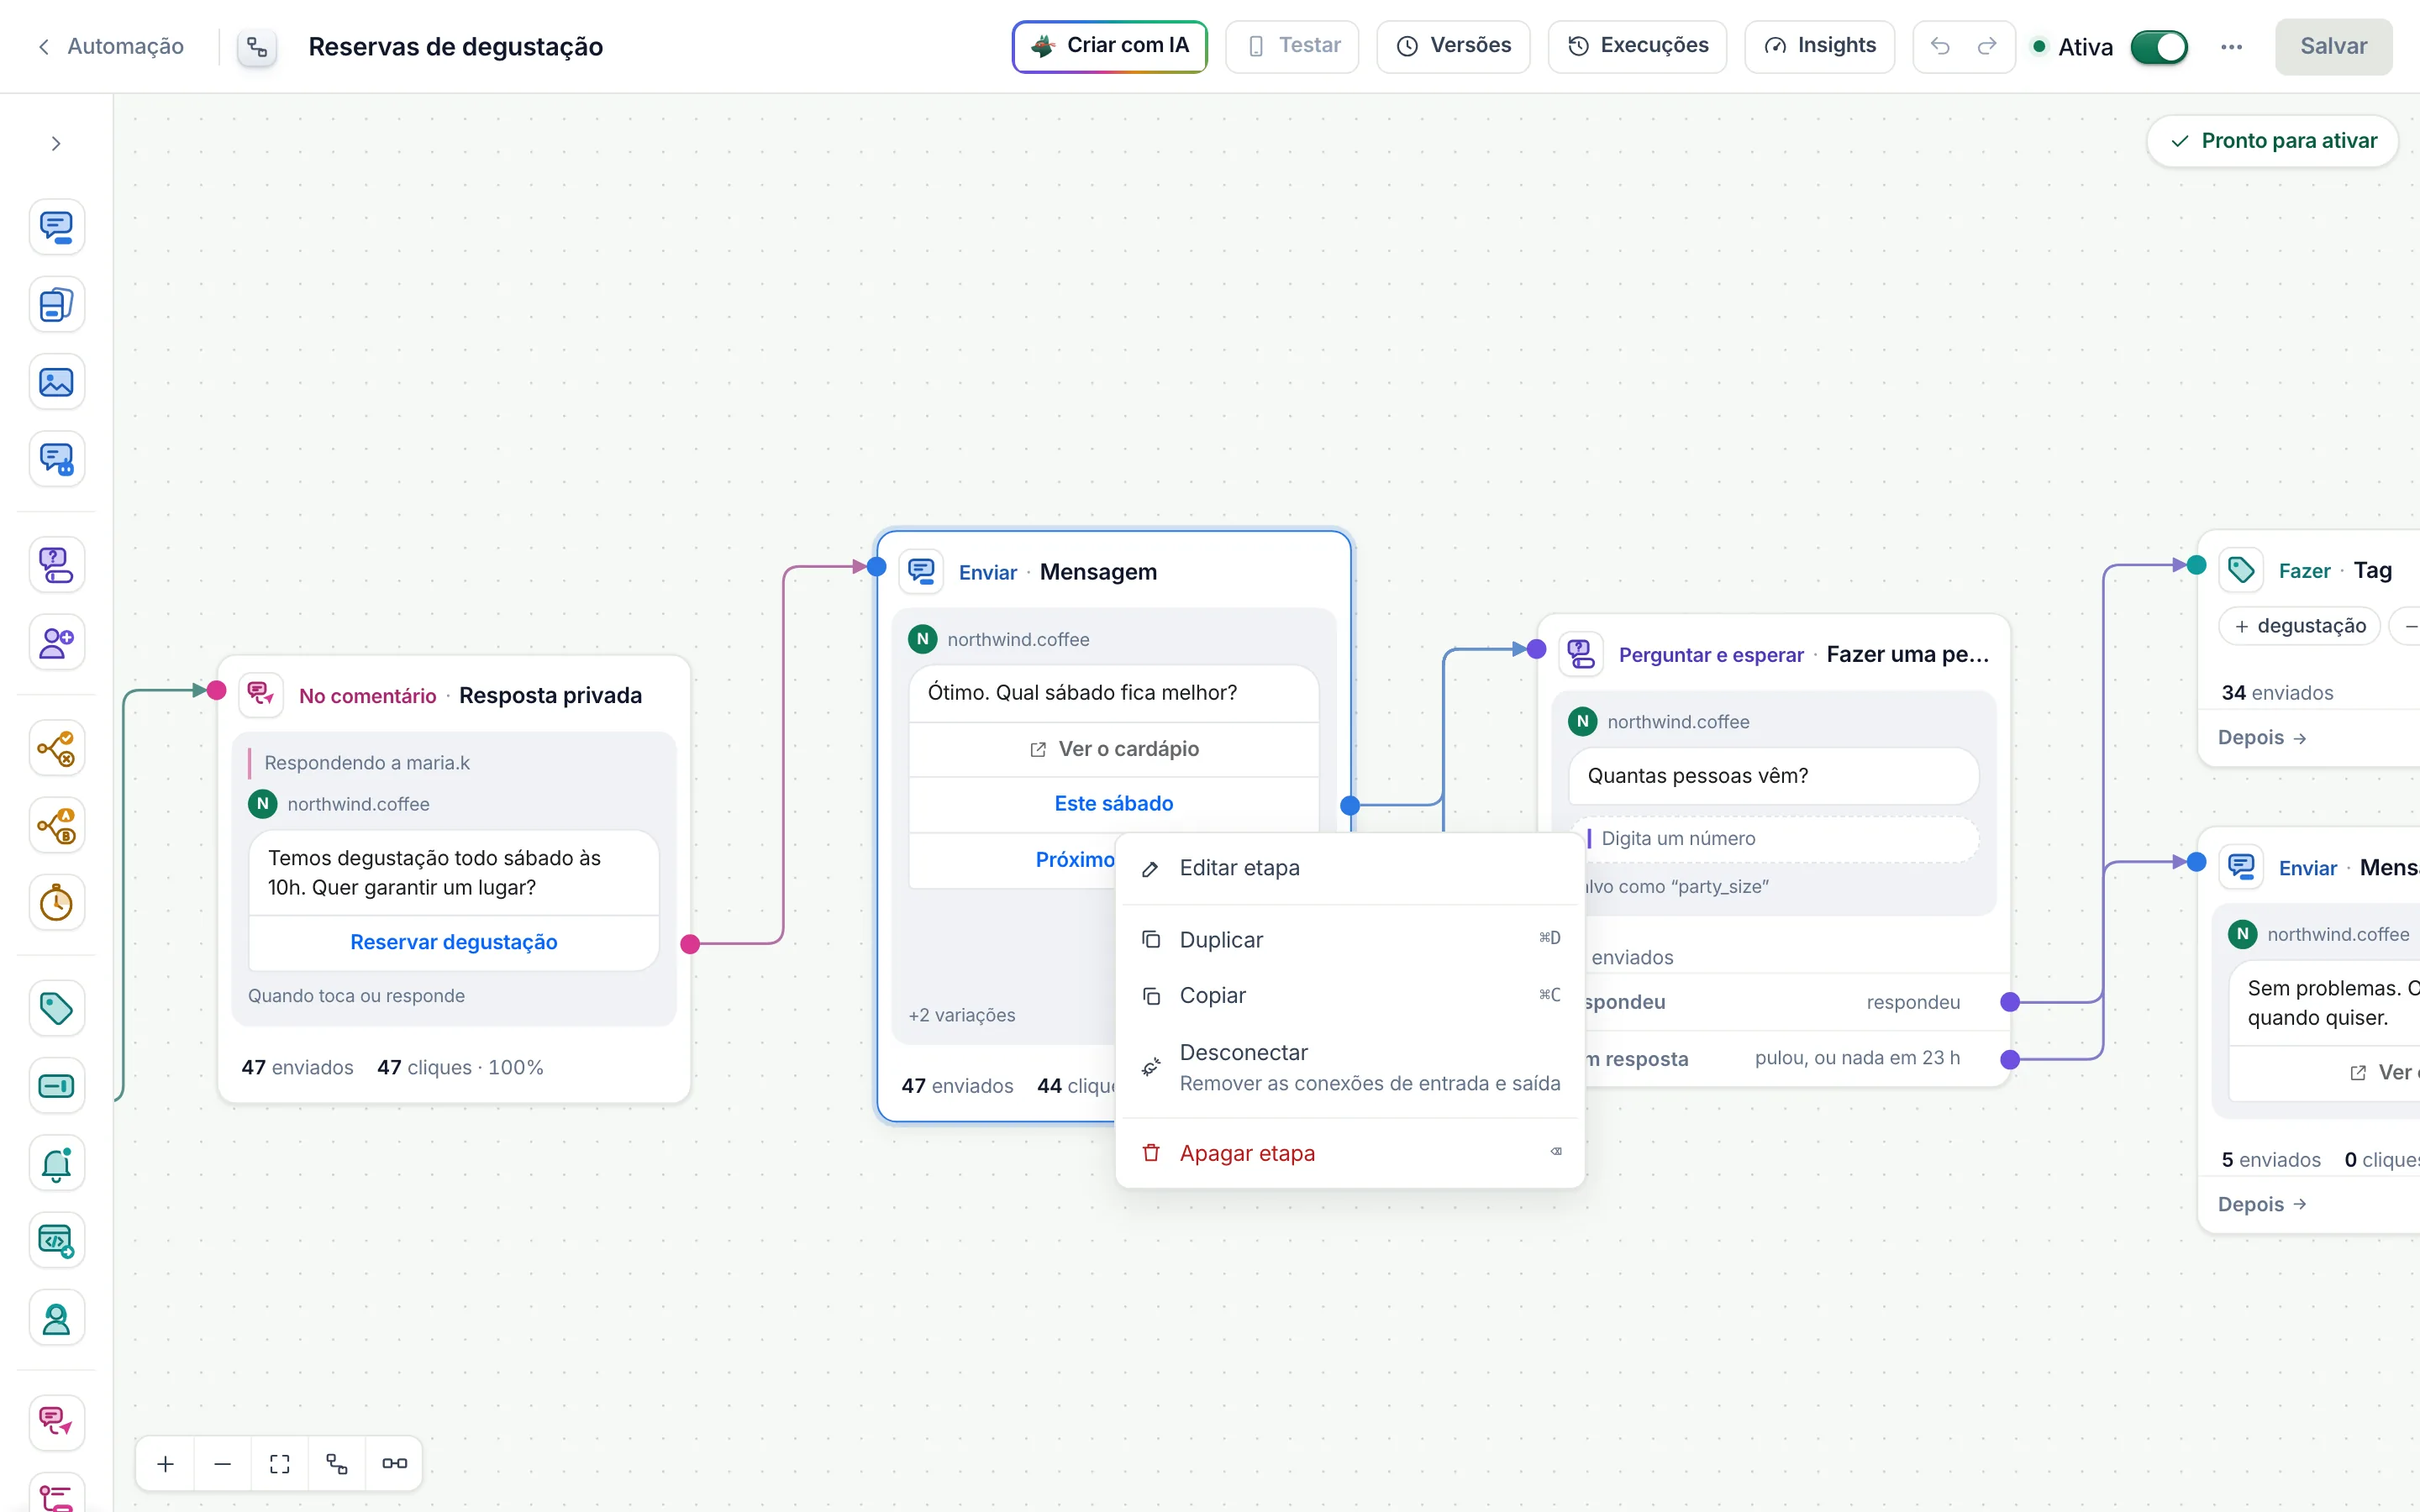This screenshot has width=2420, height=1512.
Task: Add the follow/add-contact step from sidebar
Action: coord(56,643)
